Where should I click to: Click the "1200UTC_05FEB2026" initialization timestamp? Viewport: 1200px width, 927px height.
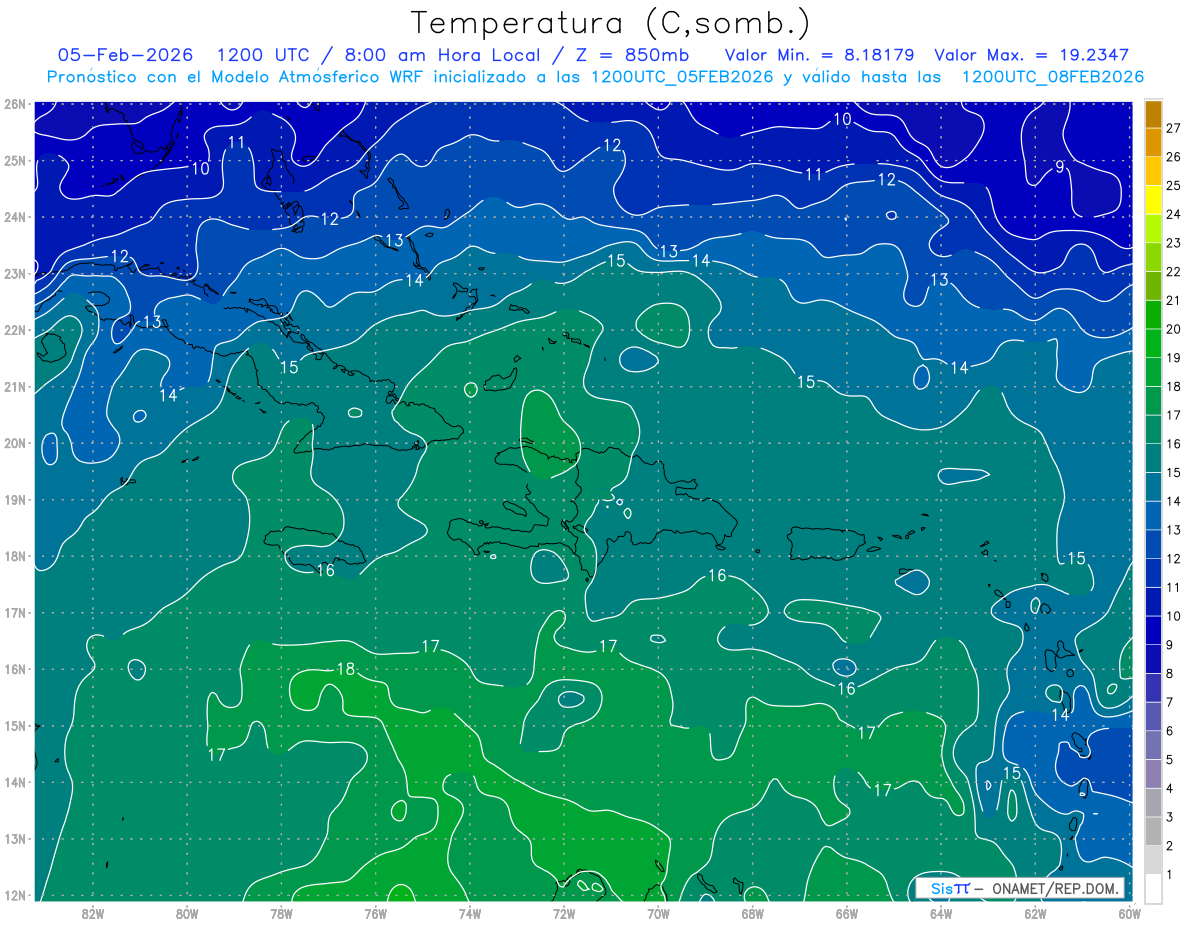[x=682, y=77]
